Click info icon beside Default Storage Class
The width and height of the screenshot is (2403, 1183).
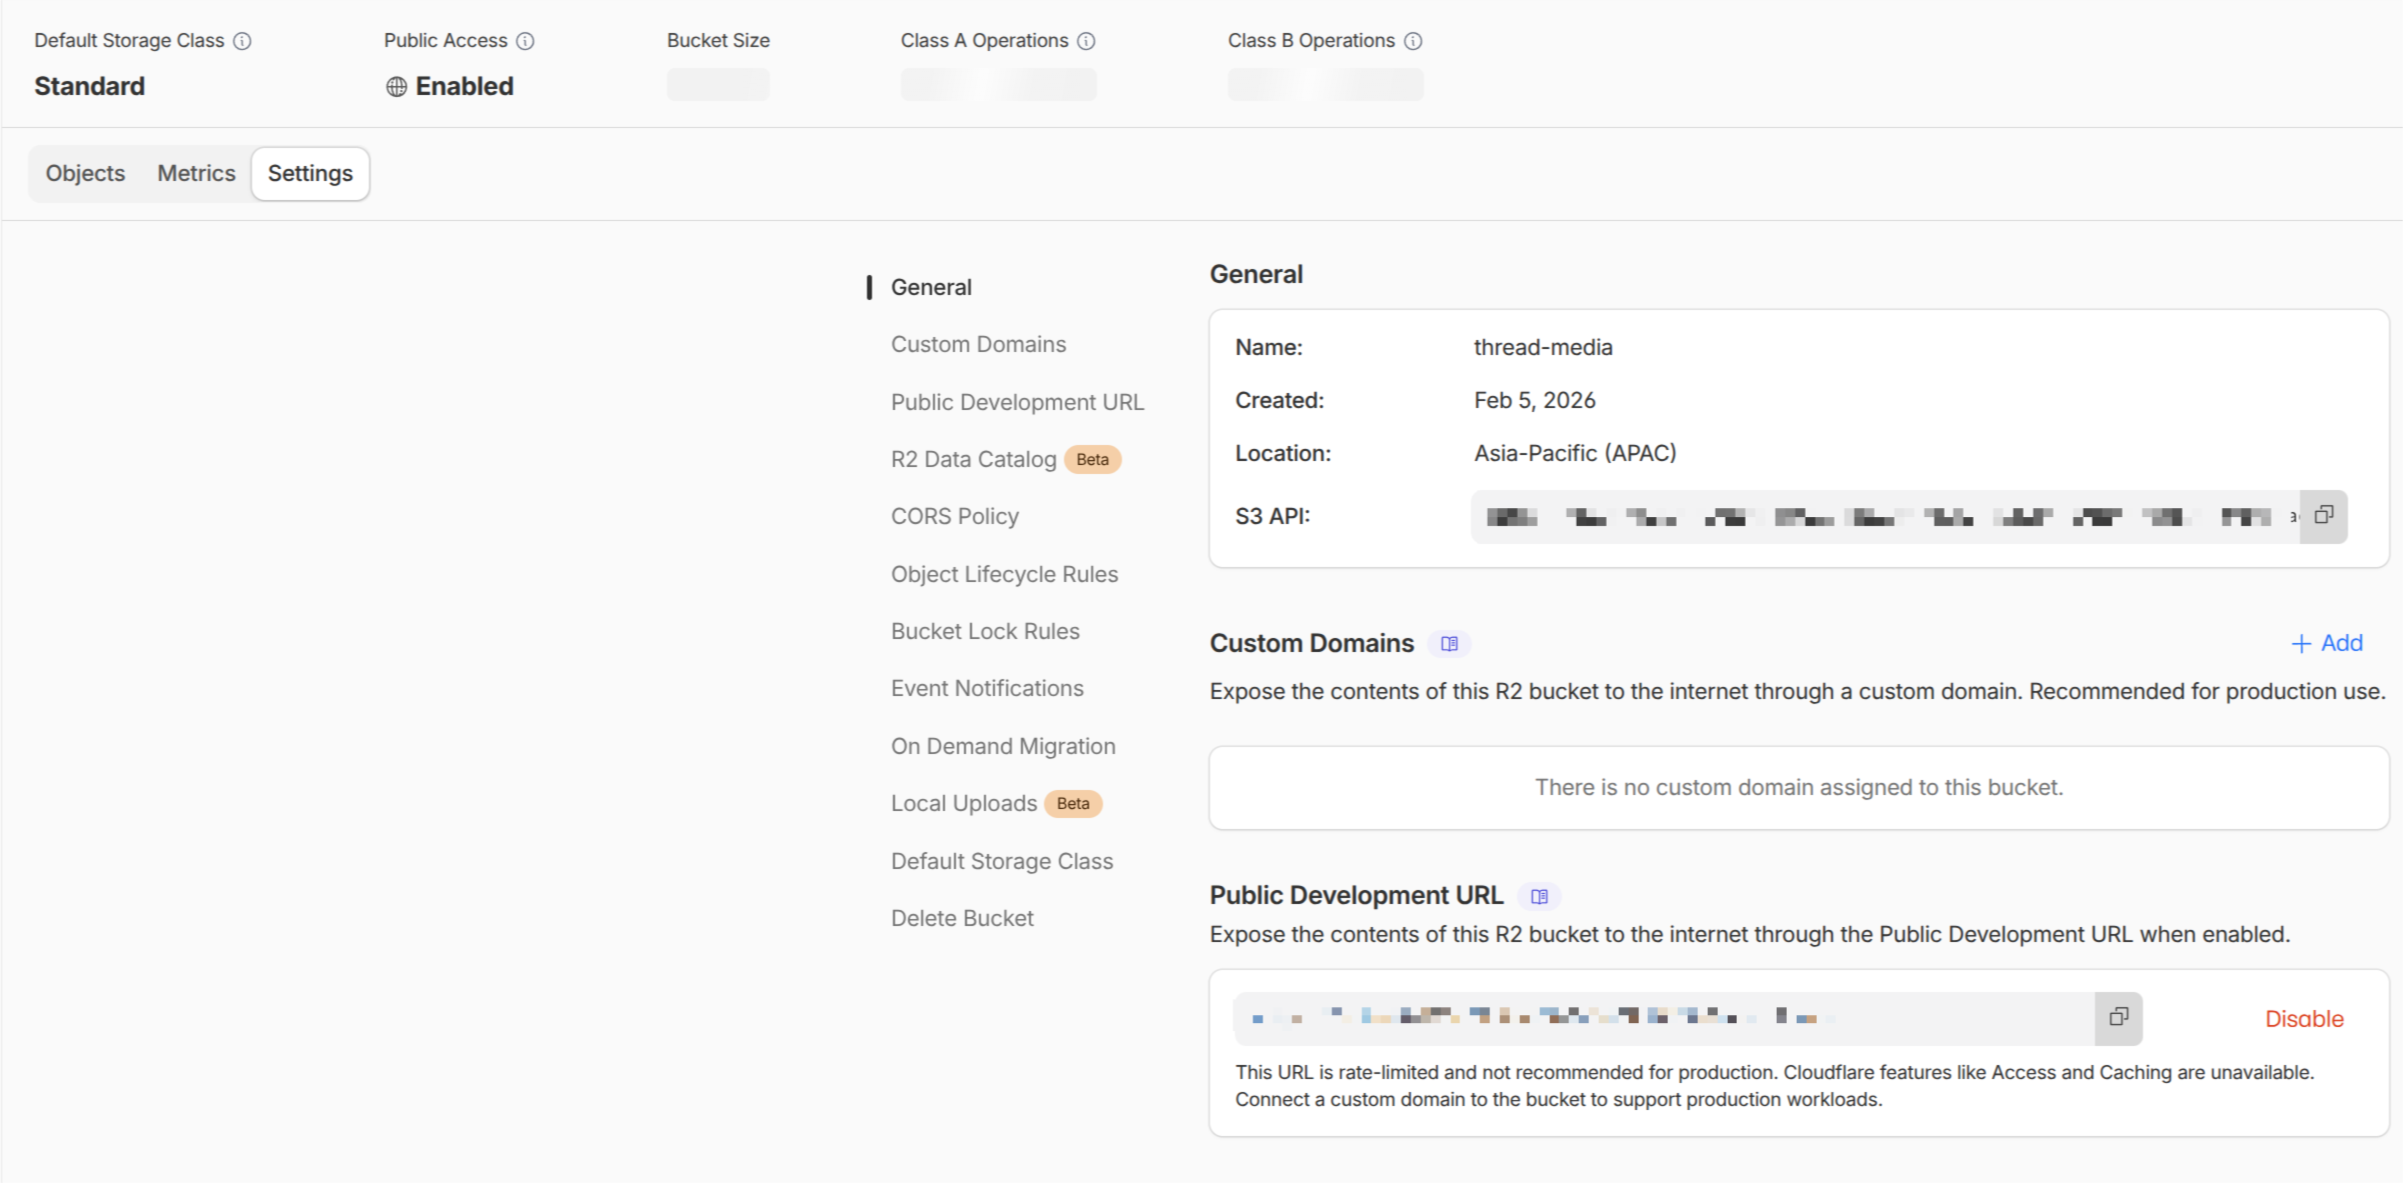pos(242,41)
